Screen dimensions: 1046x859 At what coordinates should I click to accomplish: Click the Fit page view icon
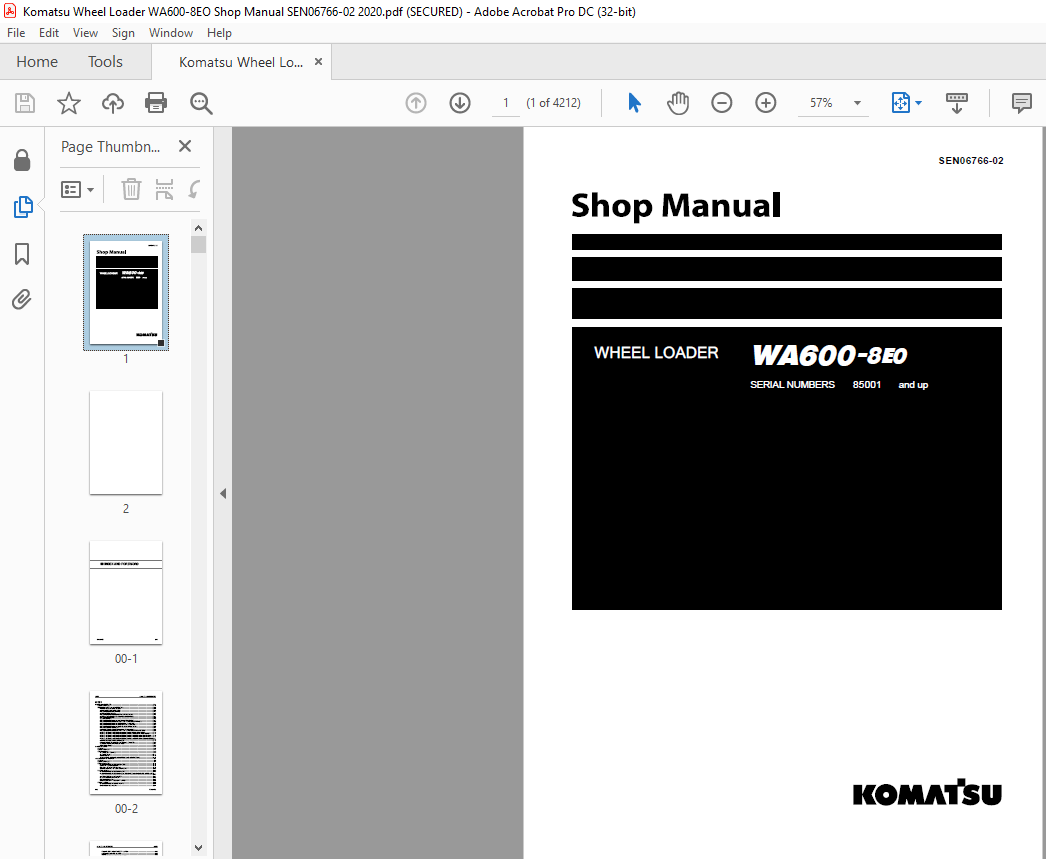(901, 103)
